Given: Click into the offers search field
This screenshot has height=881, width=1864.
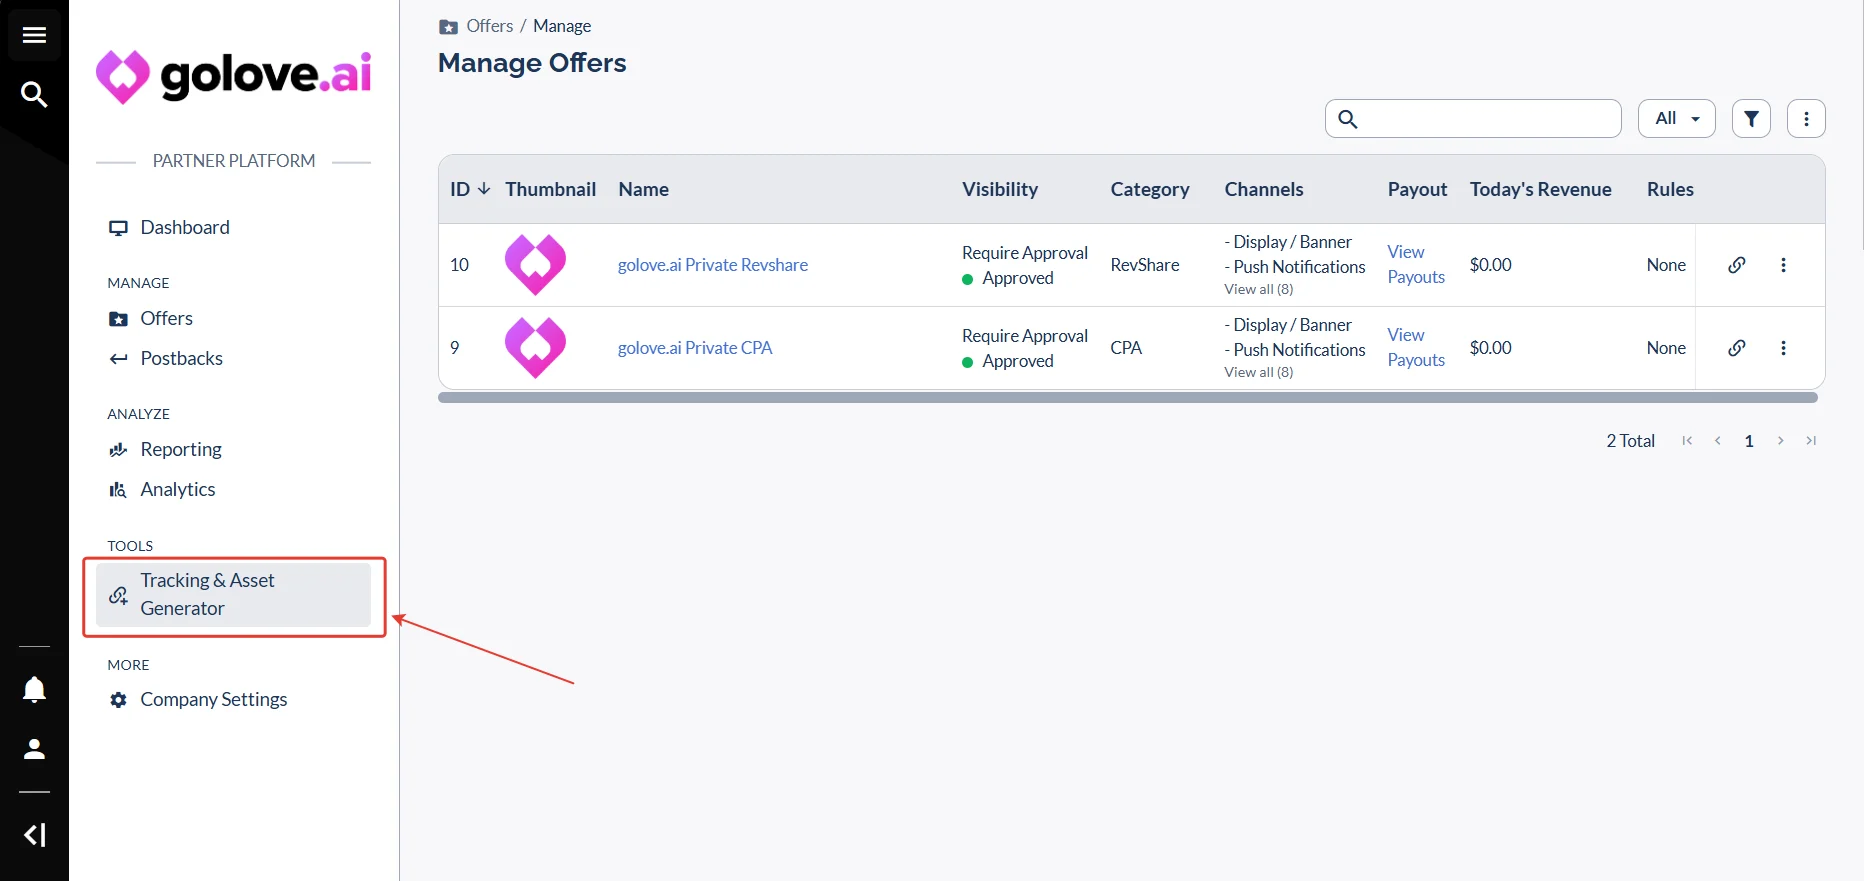Looking at the screenshot, I should (x=1473, y=119).
